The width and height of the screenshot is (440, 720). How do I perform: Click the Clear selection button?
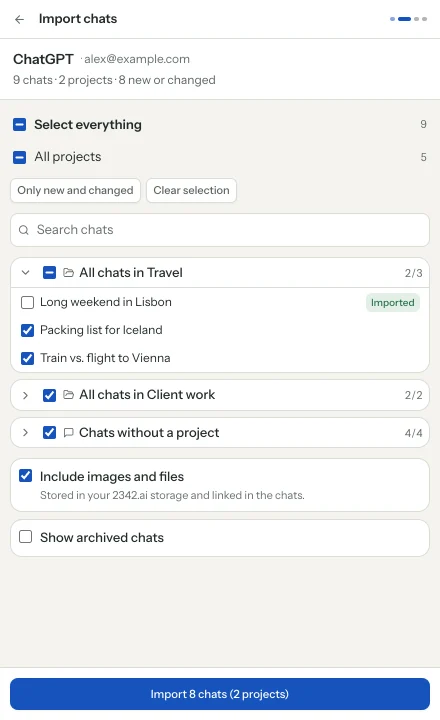point(192,191)
